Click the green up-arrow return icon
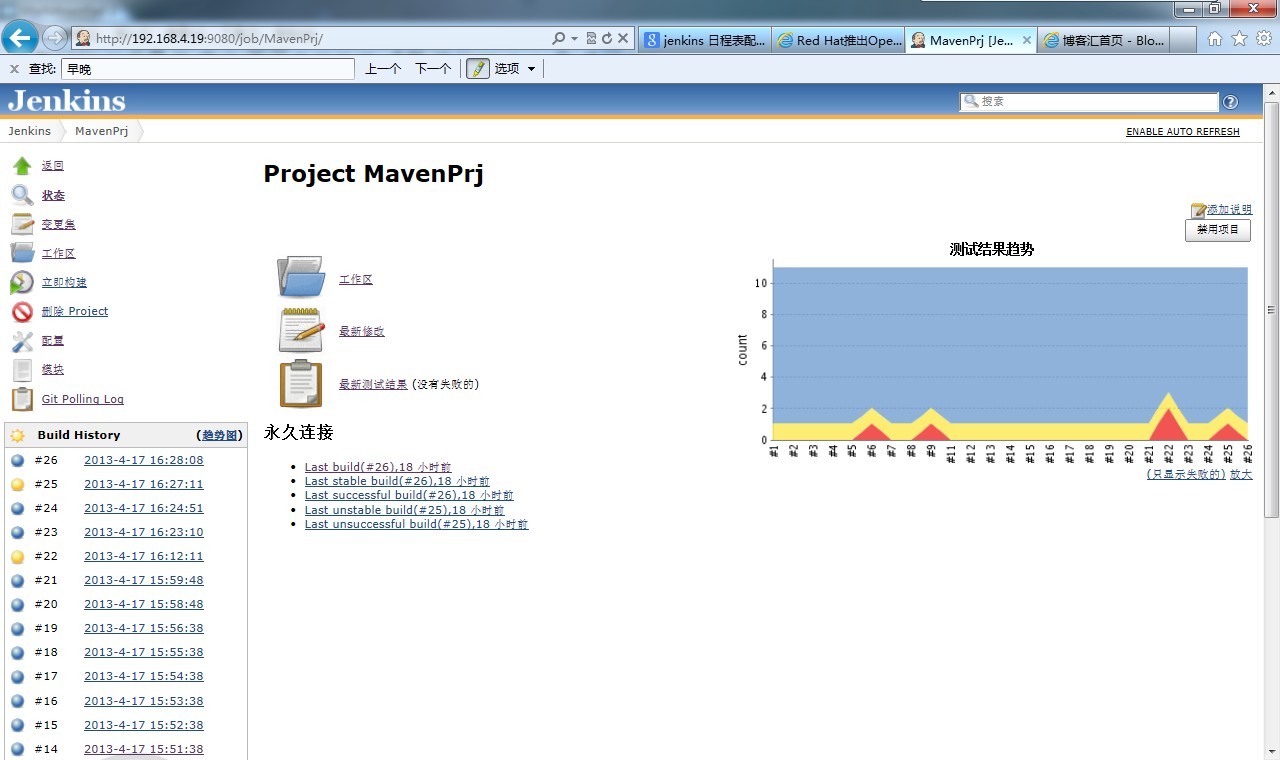Viewport: 1280px width, 760px height. coord(22,166)
